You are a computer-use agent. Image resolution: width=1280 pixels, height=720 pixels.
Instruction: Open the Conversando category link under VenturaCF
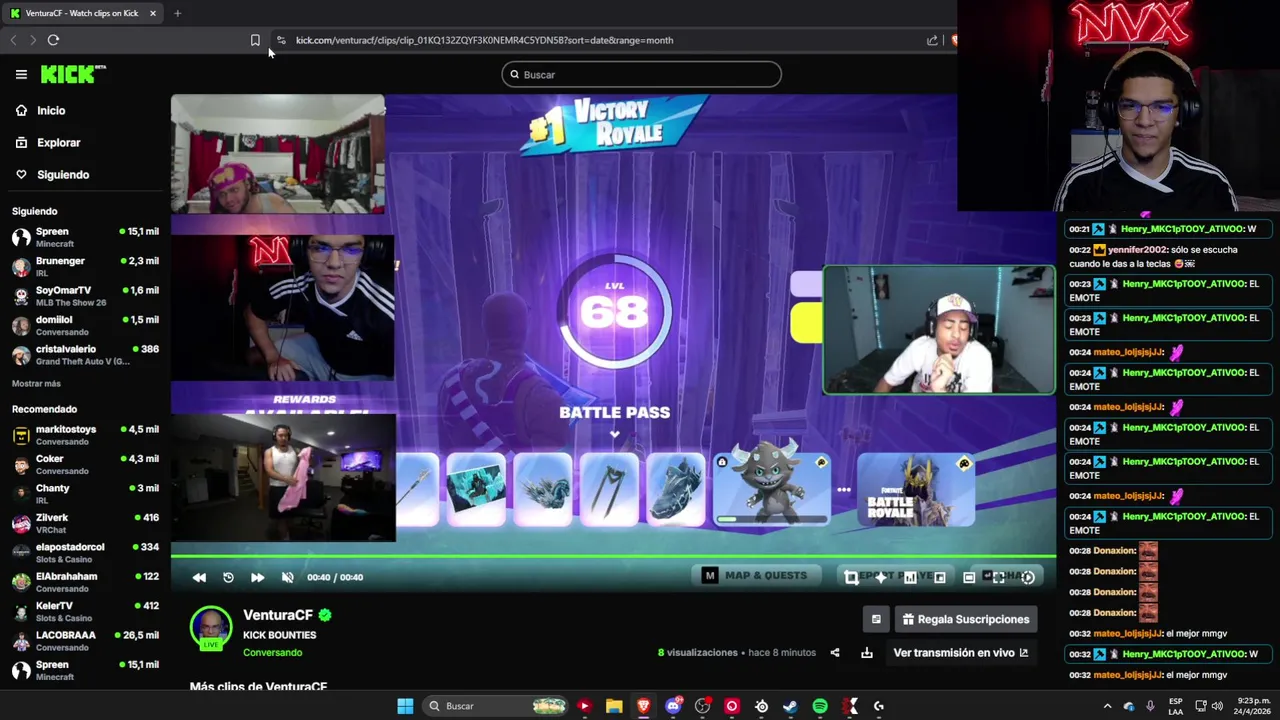[x=272, y=652]
